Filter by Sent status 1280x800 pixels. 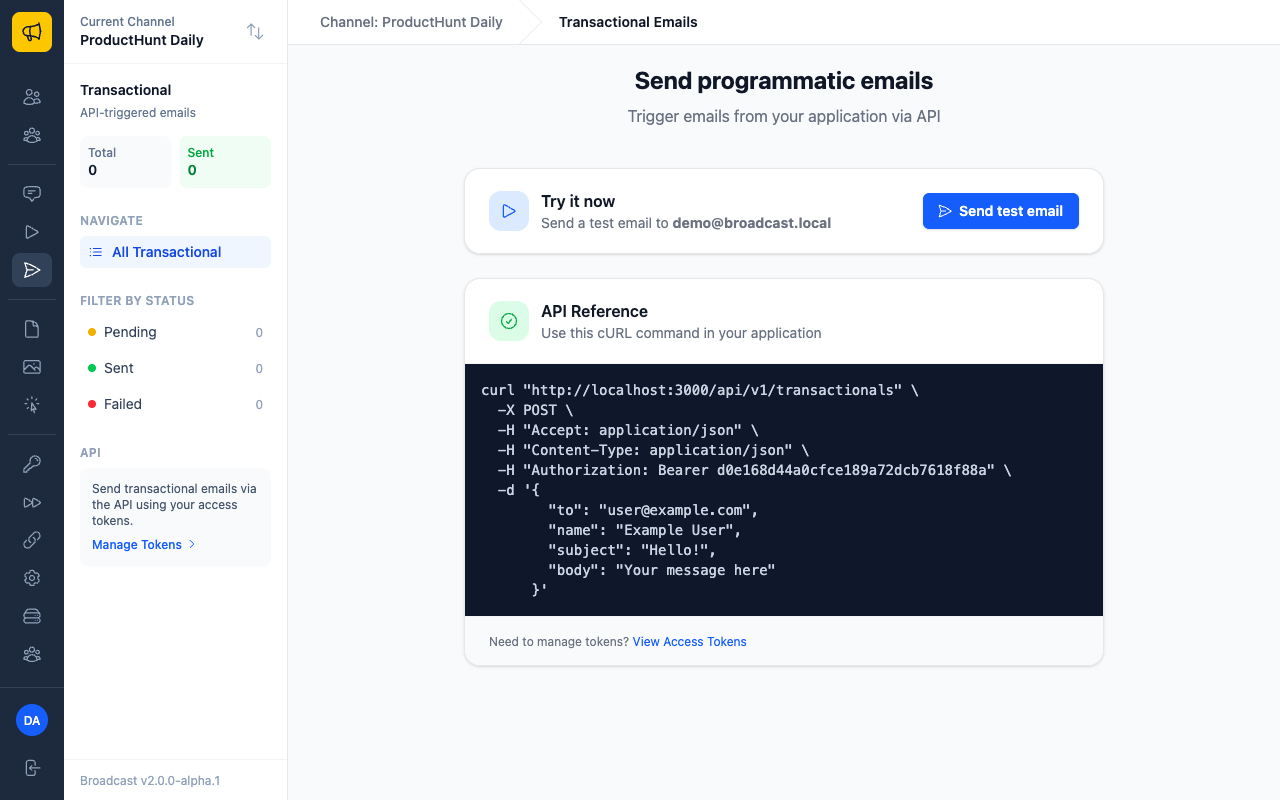175,368
